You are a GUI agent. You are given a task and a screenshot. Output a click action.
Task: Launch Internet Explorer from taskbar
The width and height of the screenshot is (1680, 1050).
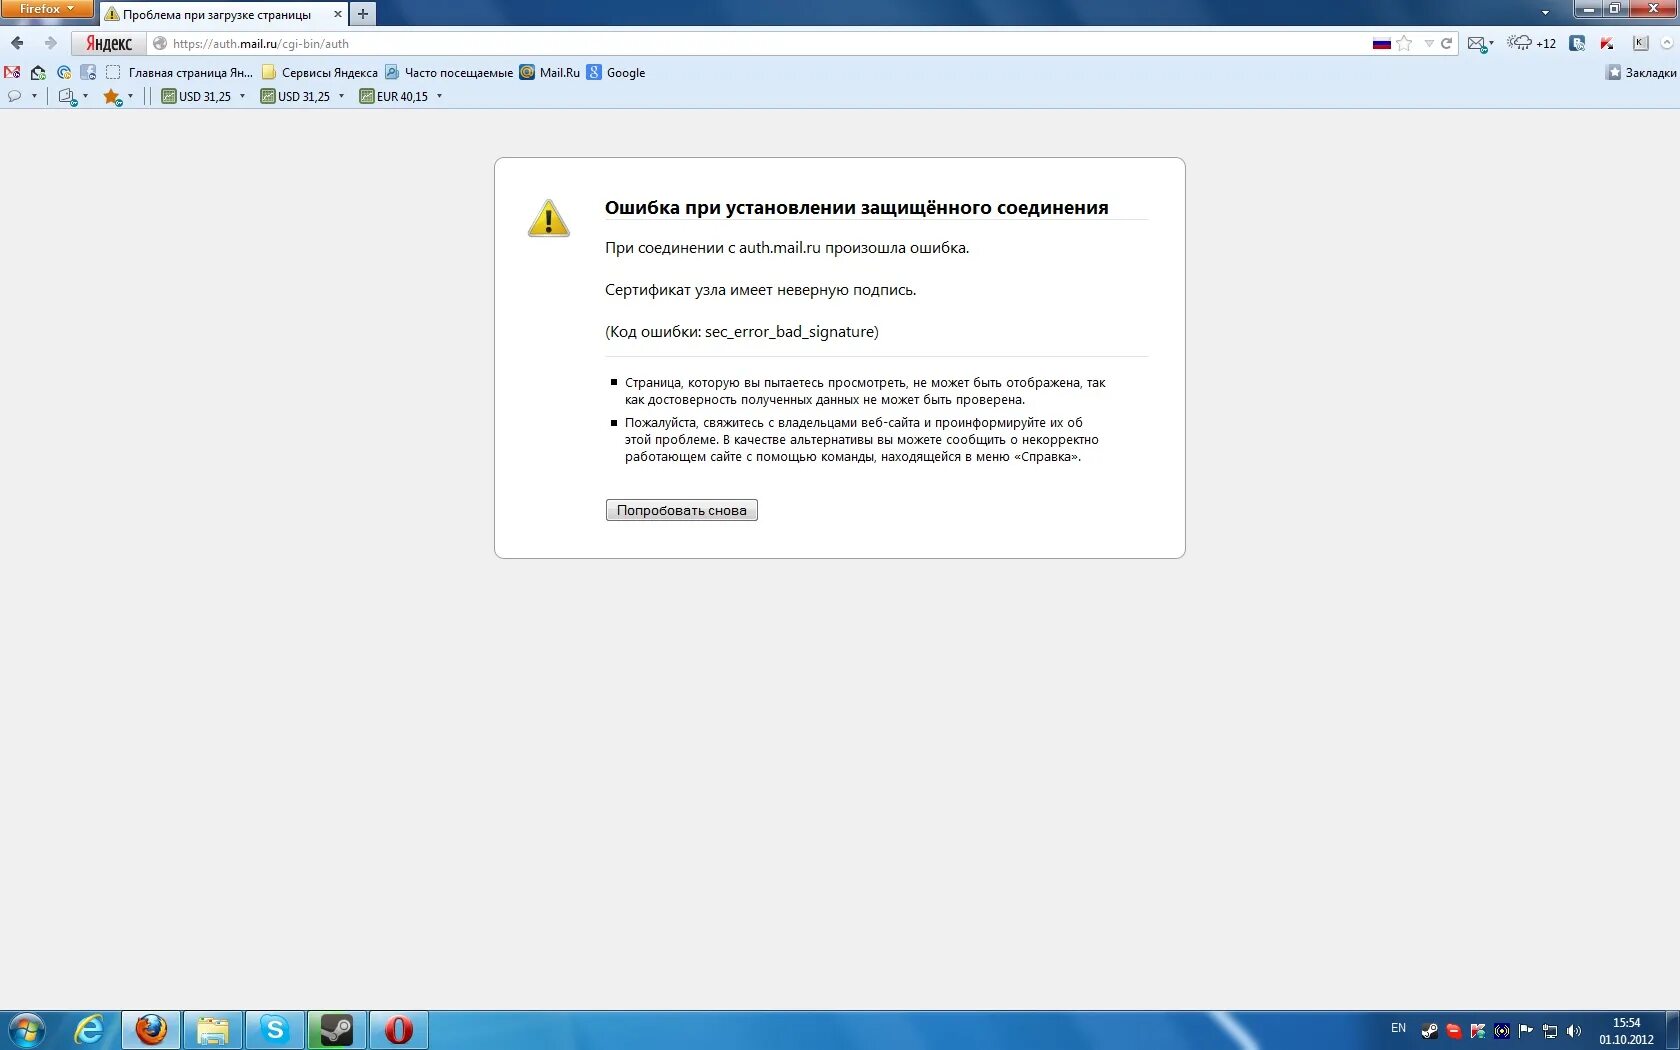89,1030
